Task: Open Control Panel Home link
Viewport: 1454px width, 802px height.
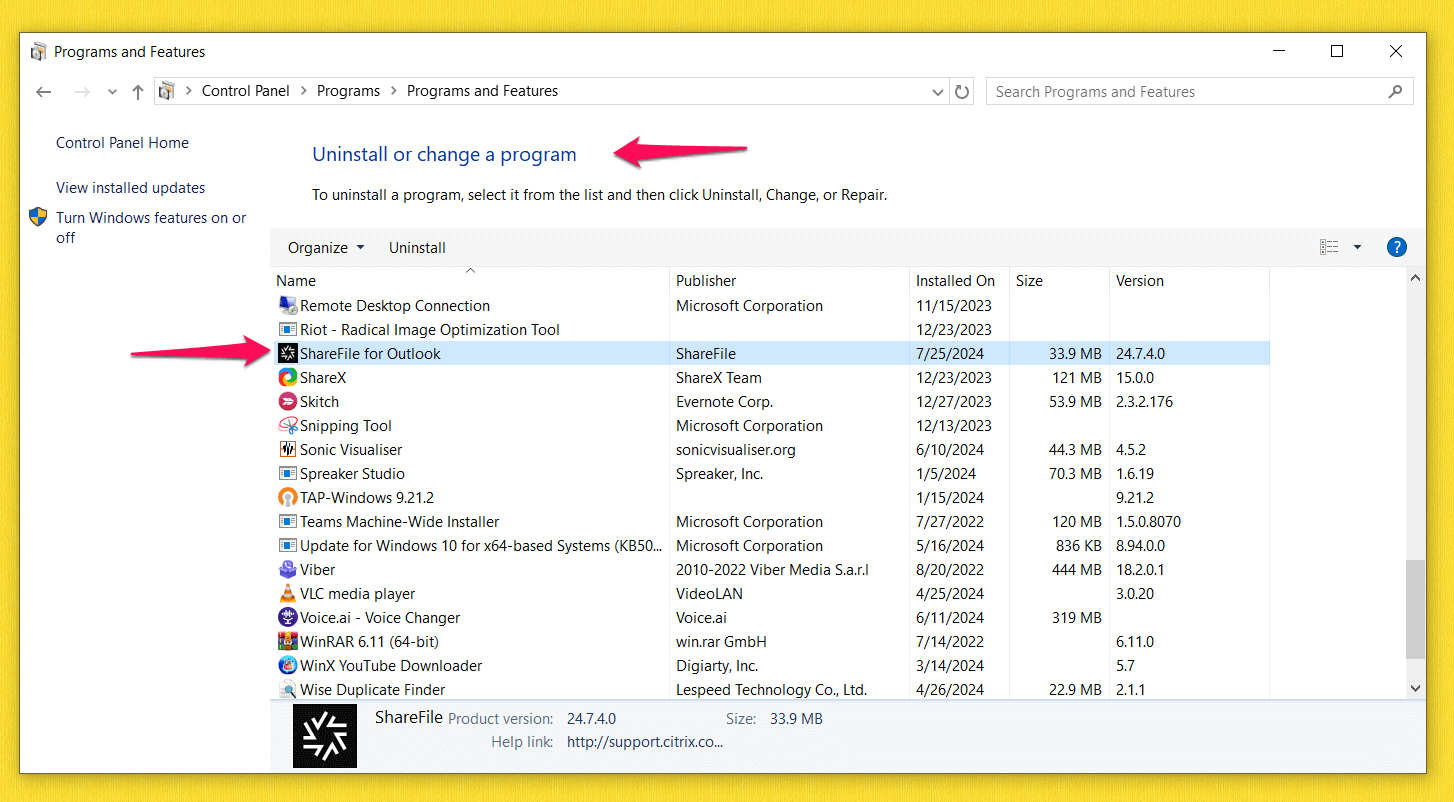Action: pyautogui.click(x=122, y=143)
